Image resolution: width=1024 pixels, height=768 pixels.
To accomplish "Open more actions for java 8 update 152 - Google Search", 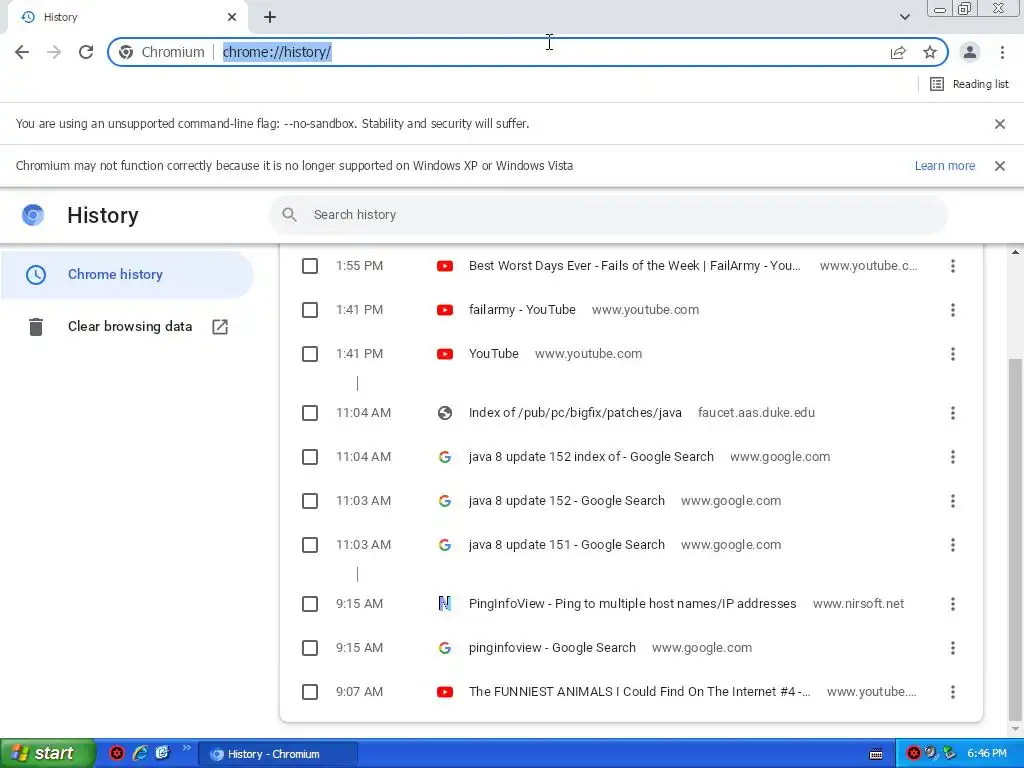I will click(x=953, y=501).
